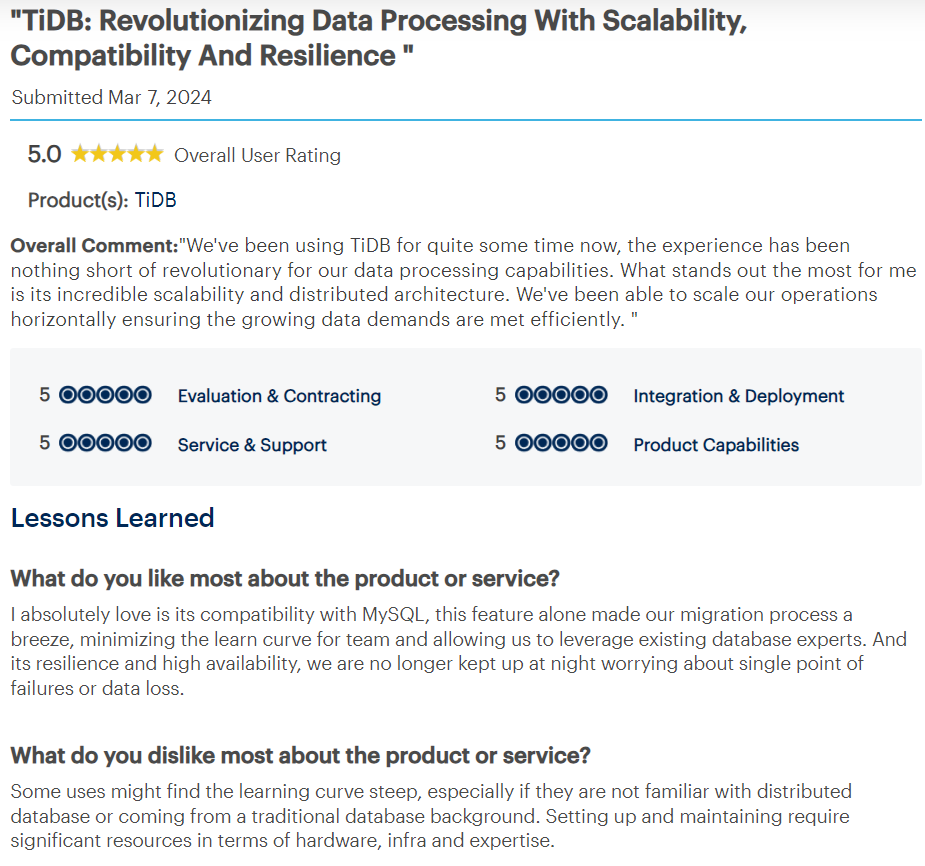The height and width of the screenshot is (866, 925).
Task: Click the first star of the overall rating
Action: click(79, 154)
